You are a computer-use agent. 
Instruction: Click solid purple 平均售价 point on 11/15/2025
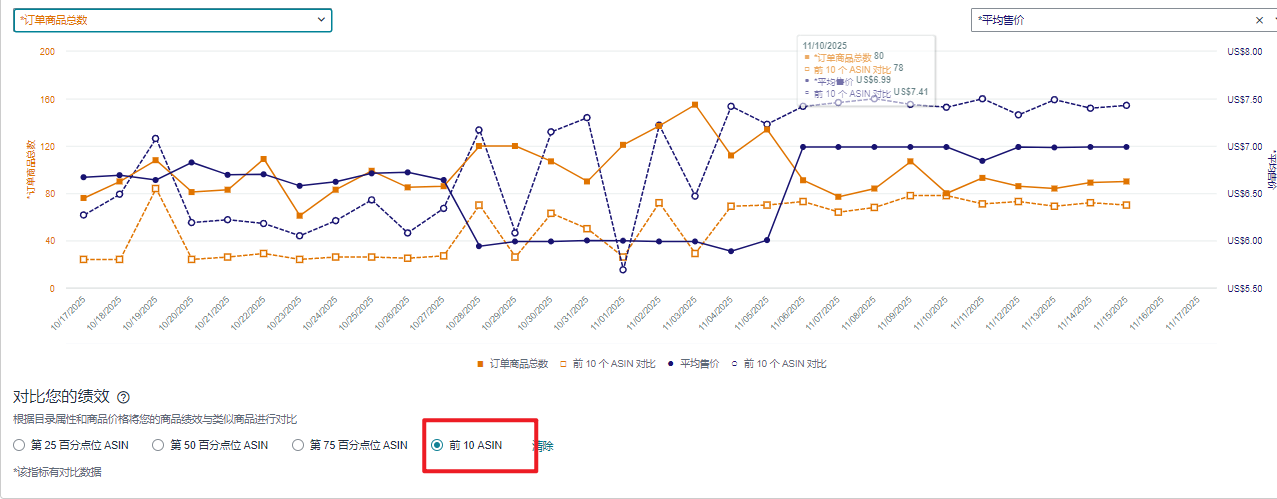click(1126, 147)
